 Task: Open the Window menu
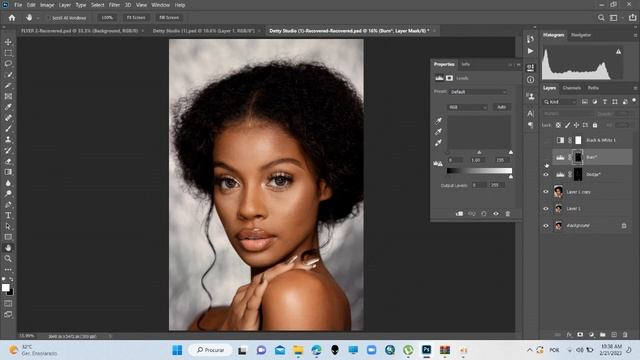pos(160,5)
